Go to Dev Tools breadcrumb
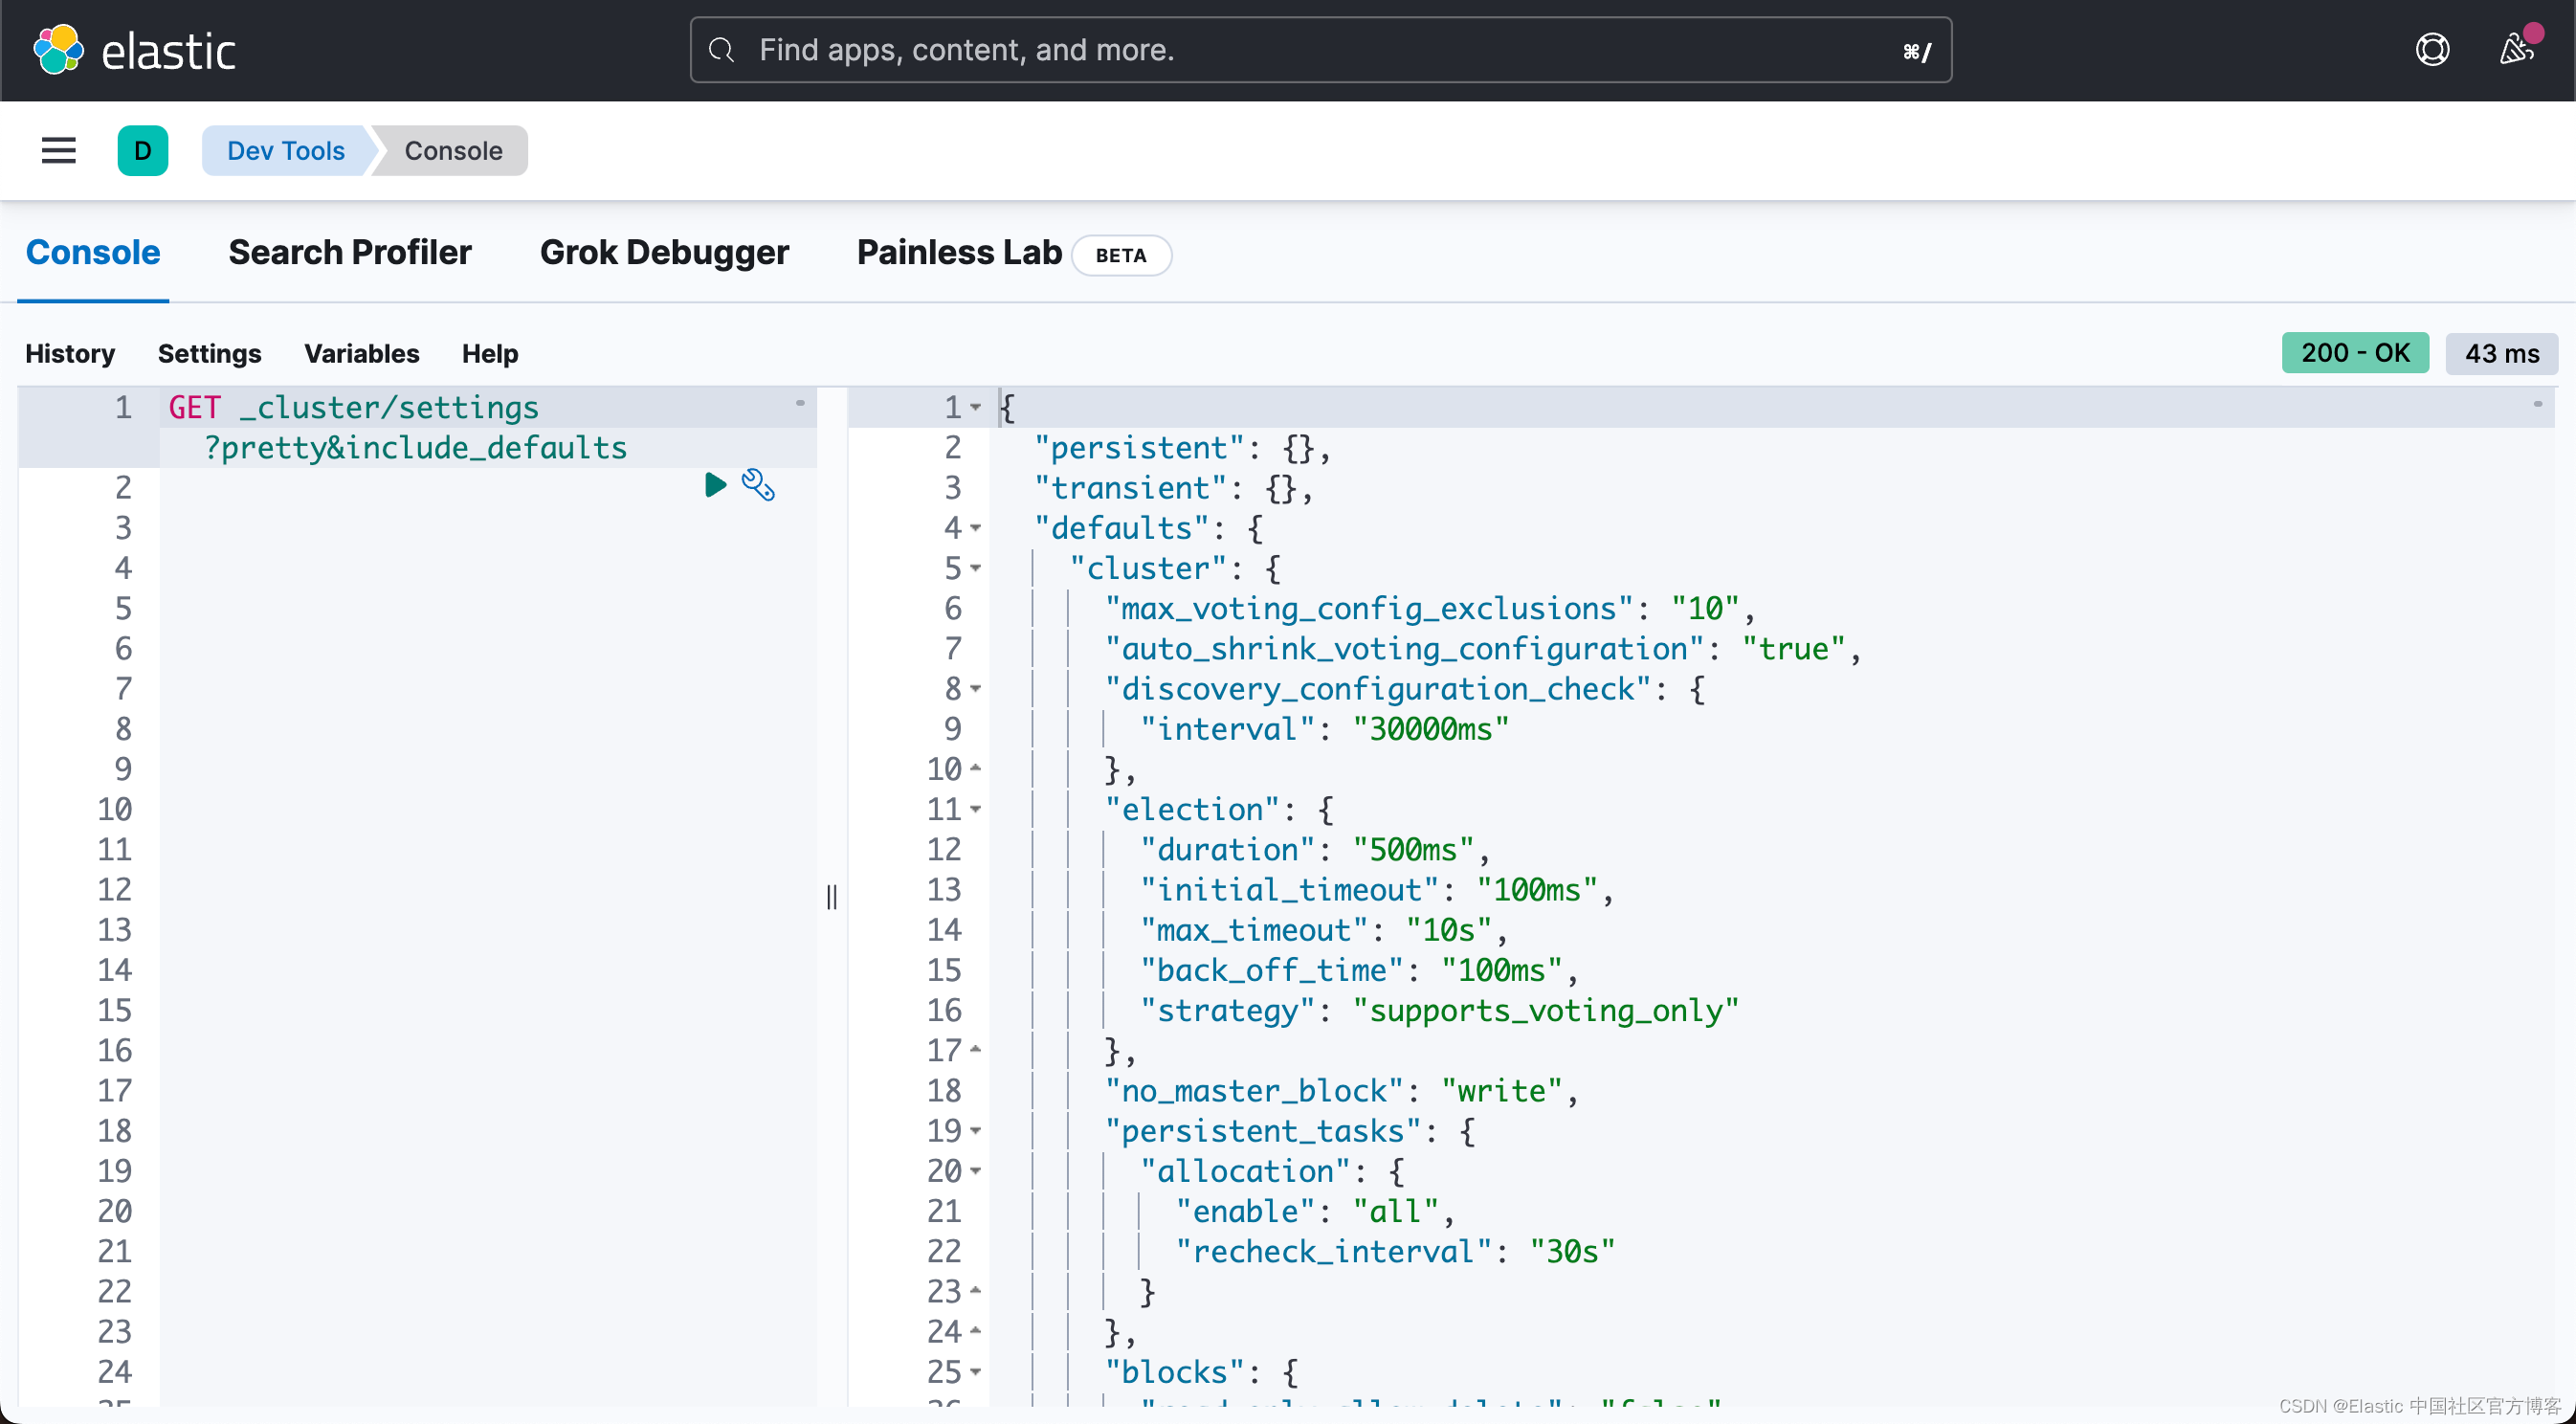This screenshot has width=2576, height=1424. [x=286, y=150]
